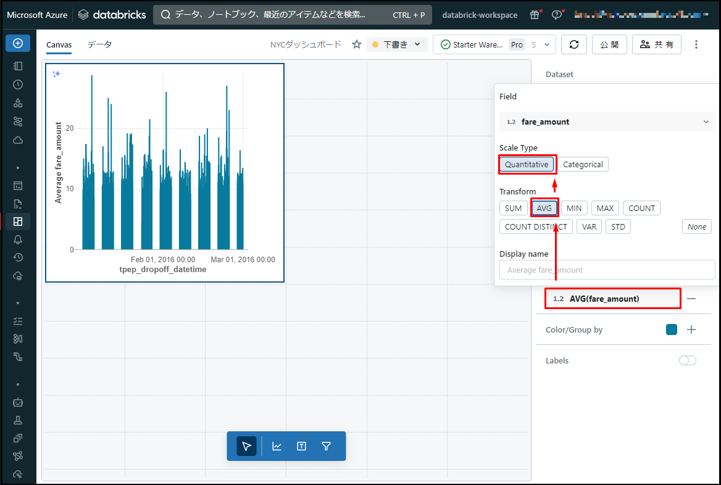
Task: Click the refresh dashboard icon
Action: tap(573, 45)
